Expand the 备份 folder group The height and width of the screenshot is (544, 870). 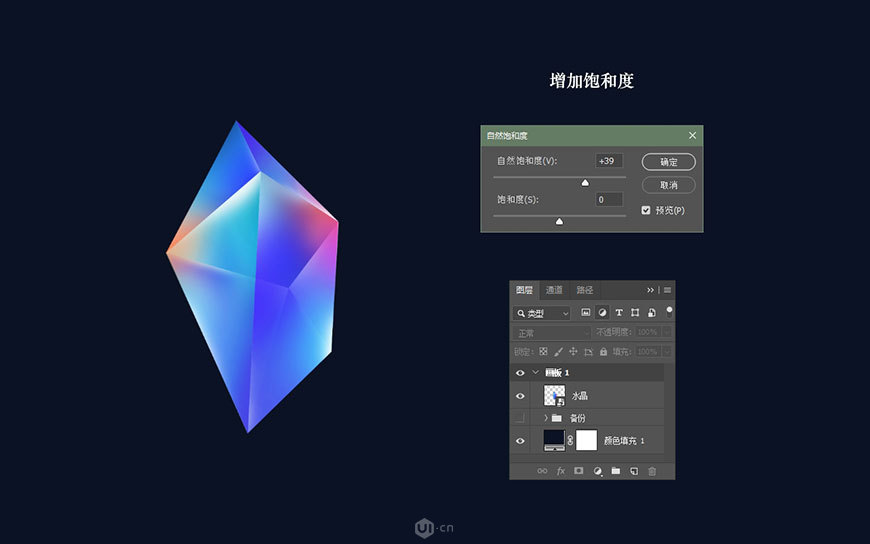(x=545, y=417)
